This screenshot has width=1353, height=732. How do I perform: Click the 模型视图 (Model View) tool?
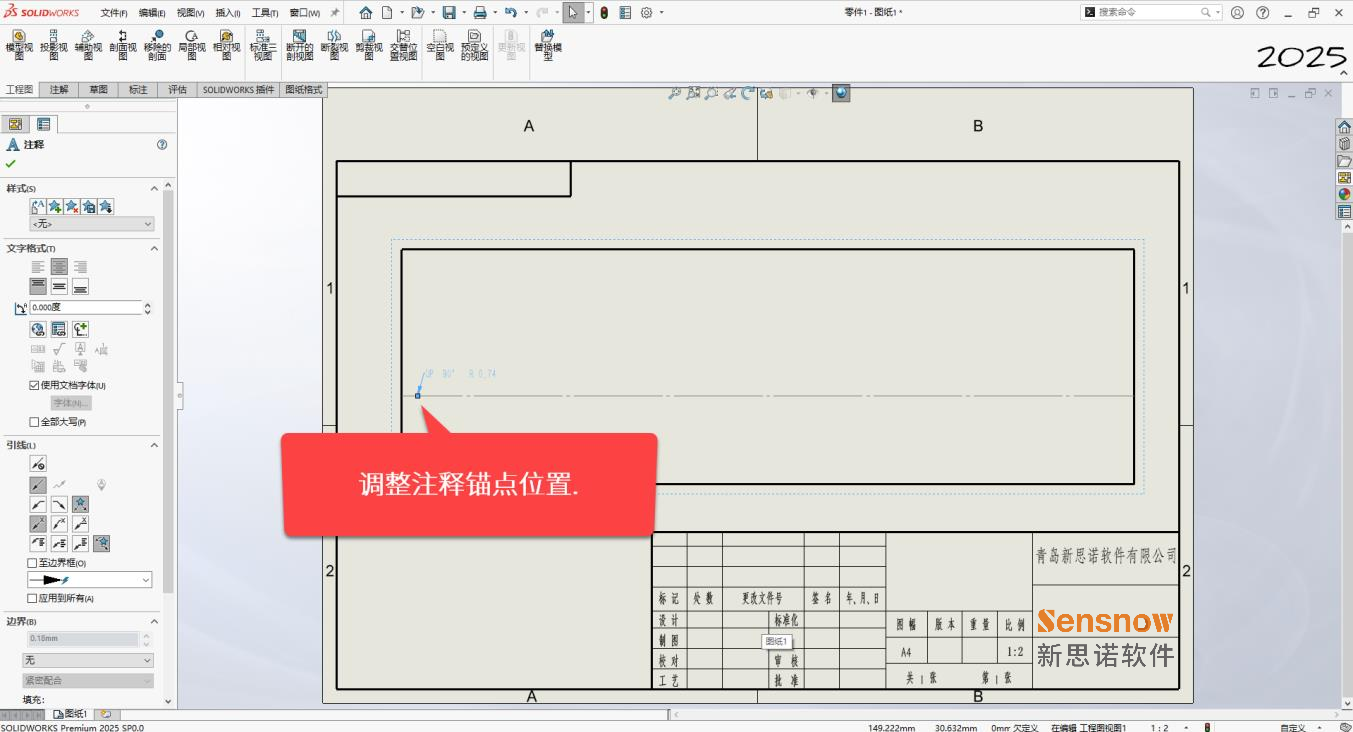pos(19,45)
